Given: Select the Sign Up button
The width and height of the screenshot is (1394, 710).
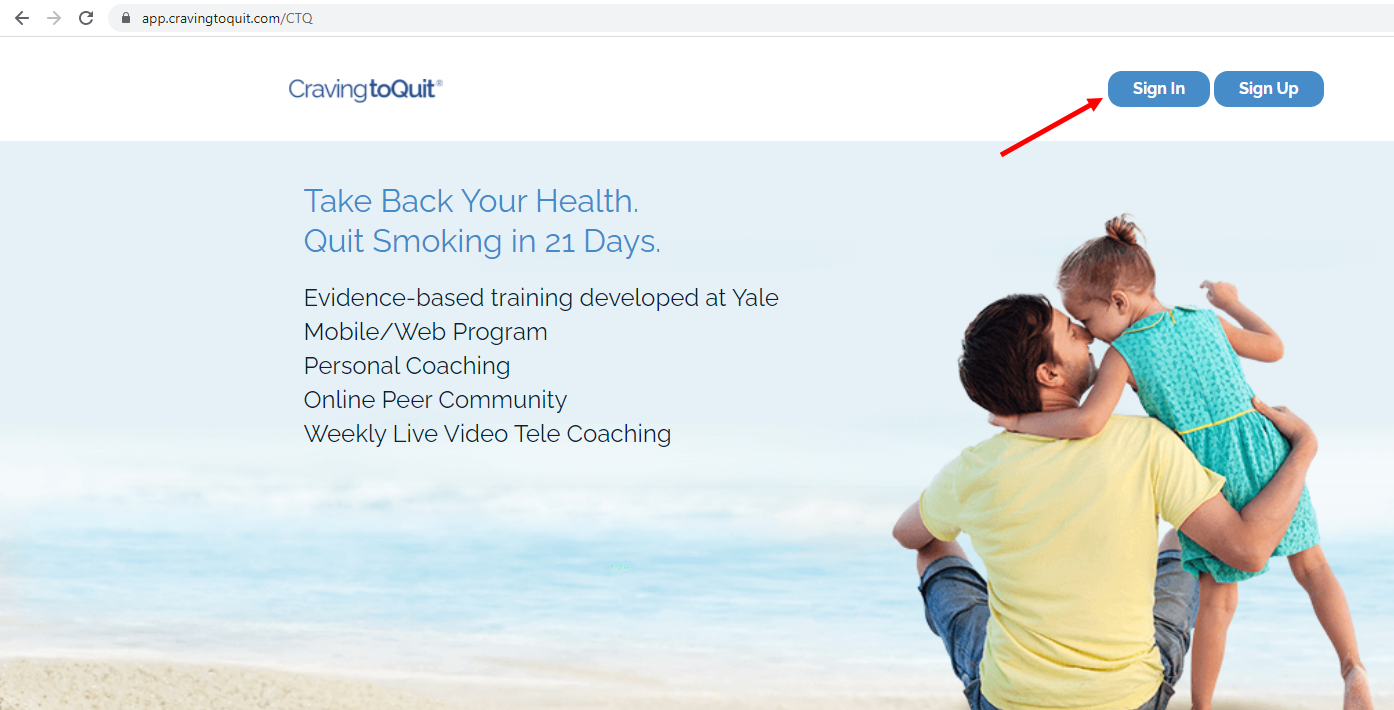Looking at the screenshot, I should click(1268, 89).
